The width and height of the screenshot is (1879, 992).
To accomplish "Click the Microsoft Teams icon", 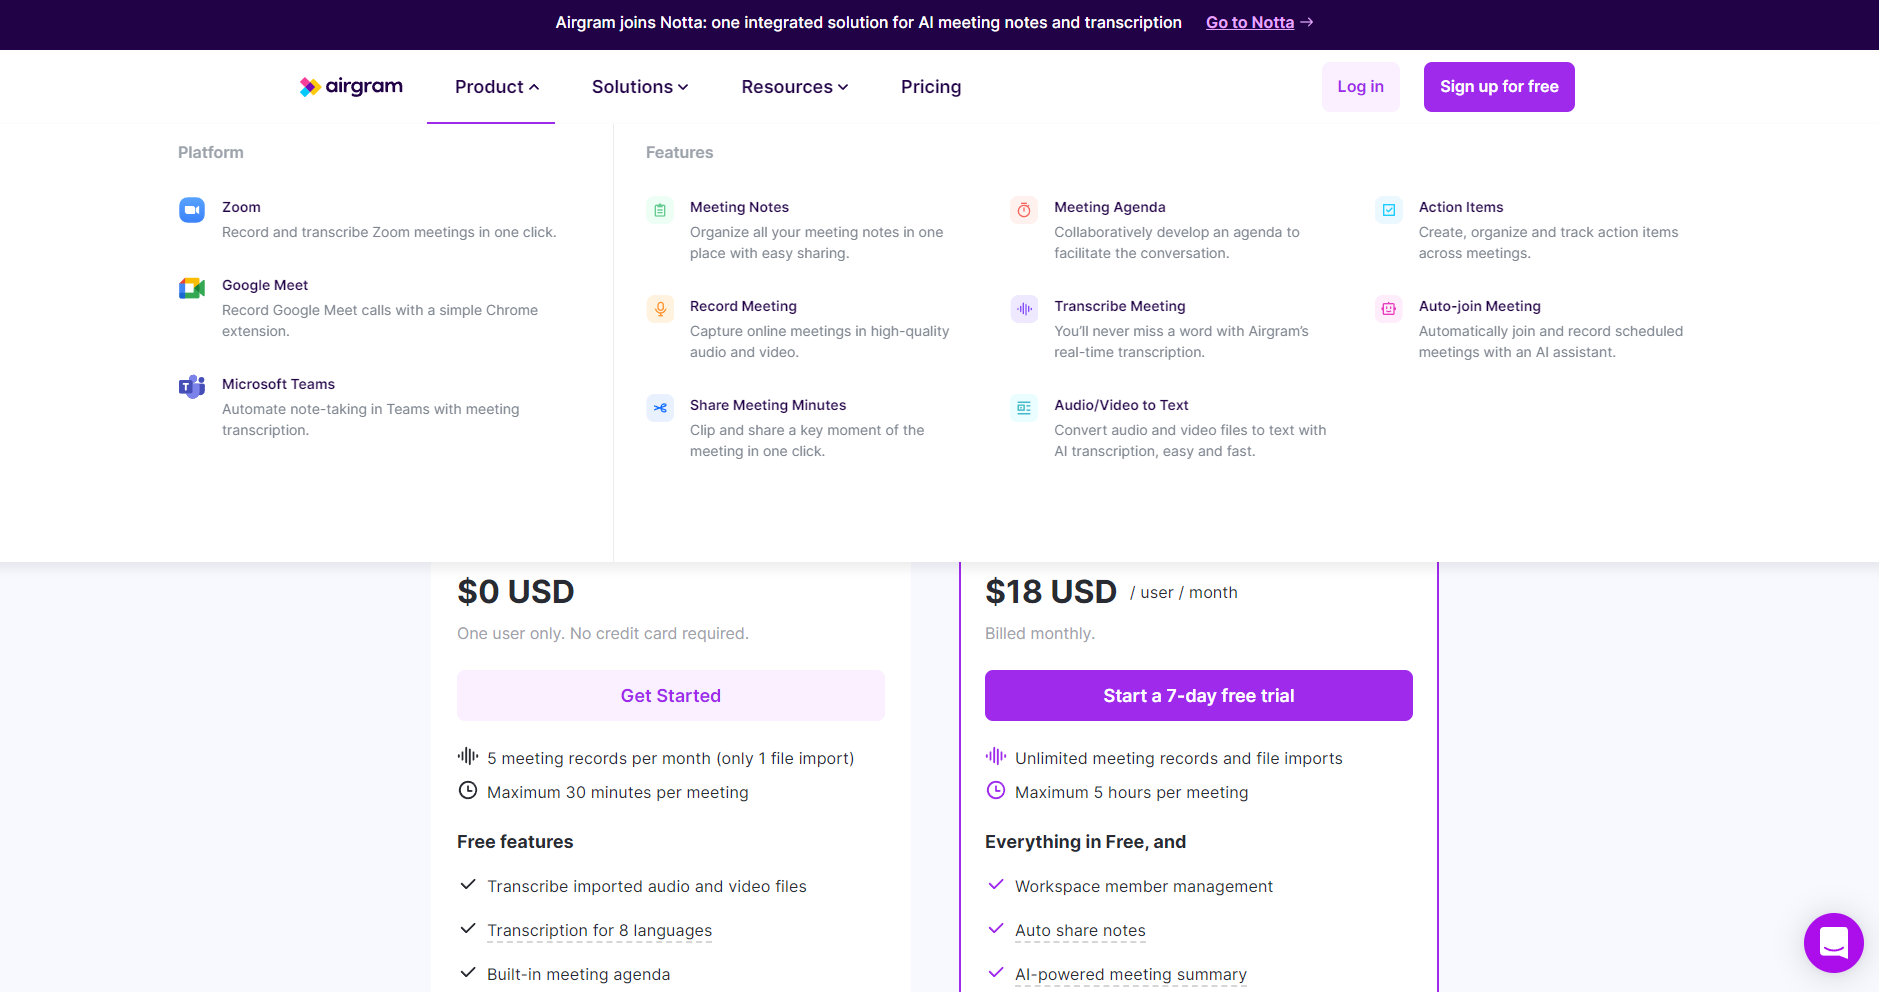I will click(x=192, y=387).
